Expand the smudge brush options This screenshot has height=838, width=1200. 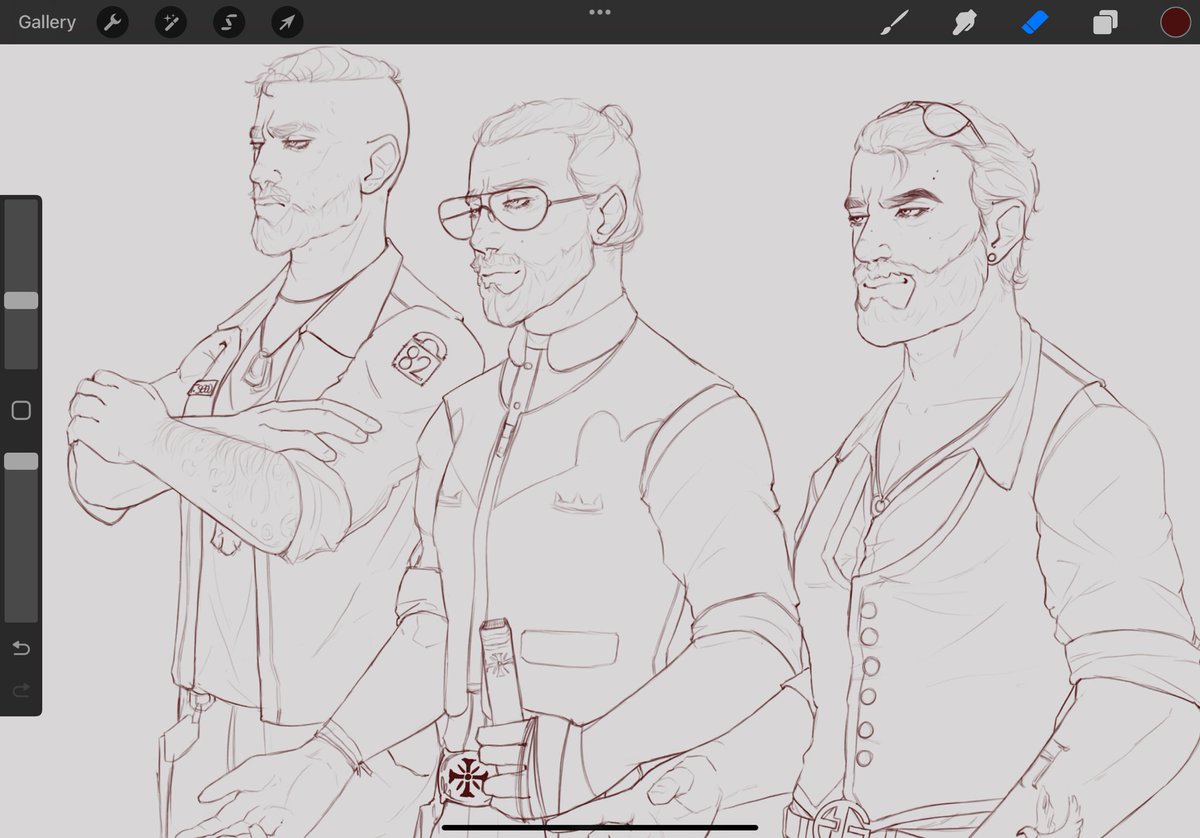click(964, 21)
